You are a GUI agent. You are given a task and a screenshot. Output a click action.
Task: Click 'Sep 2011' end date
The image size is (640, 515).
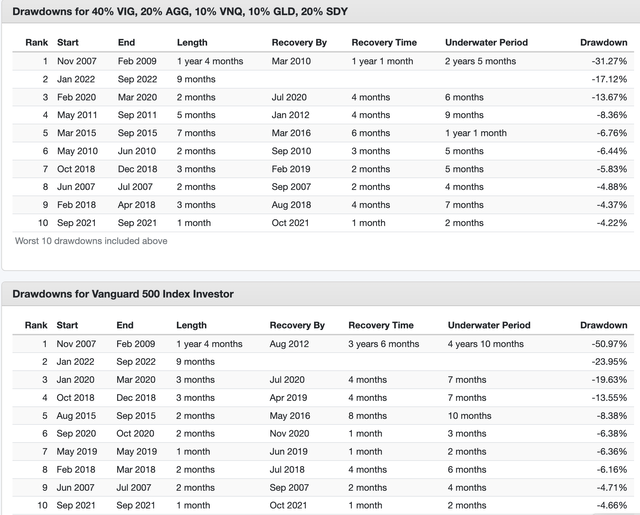(137, 115)
